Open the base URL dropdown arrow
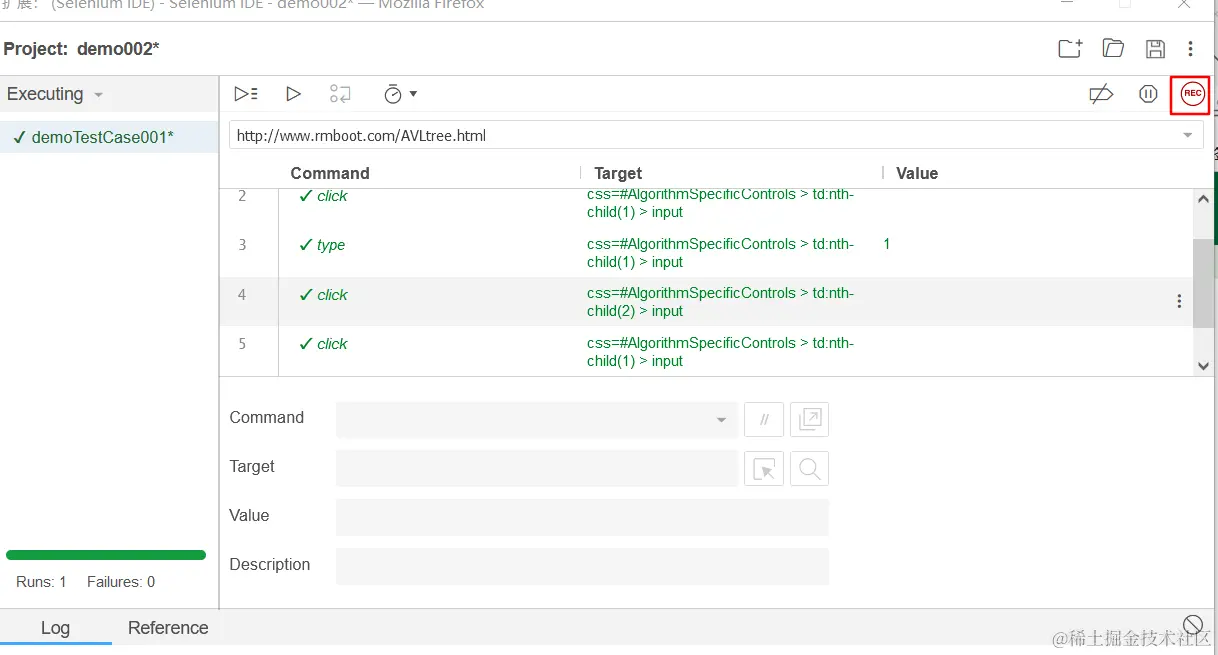The width and height of the screenshot is (1218, 655). point(1188,136)
